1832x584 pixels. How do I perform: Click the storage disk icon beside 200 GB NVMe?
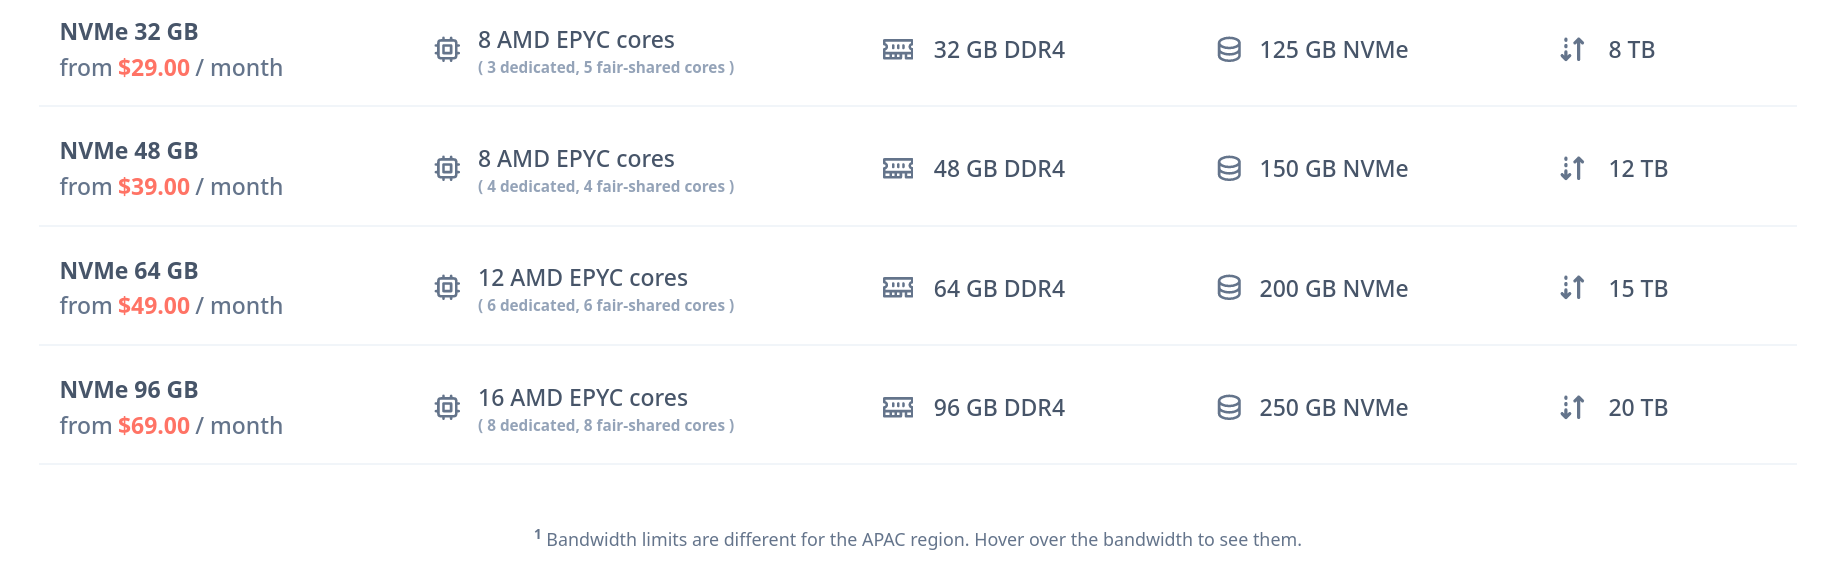1229,288
